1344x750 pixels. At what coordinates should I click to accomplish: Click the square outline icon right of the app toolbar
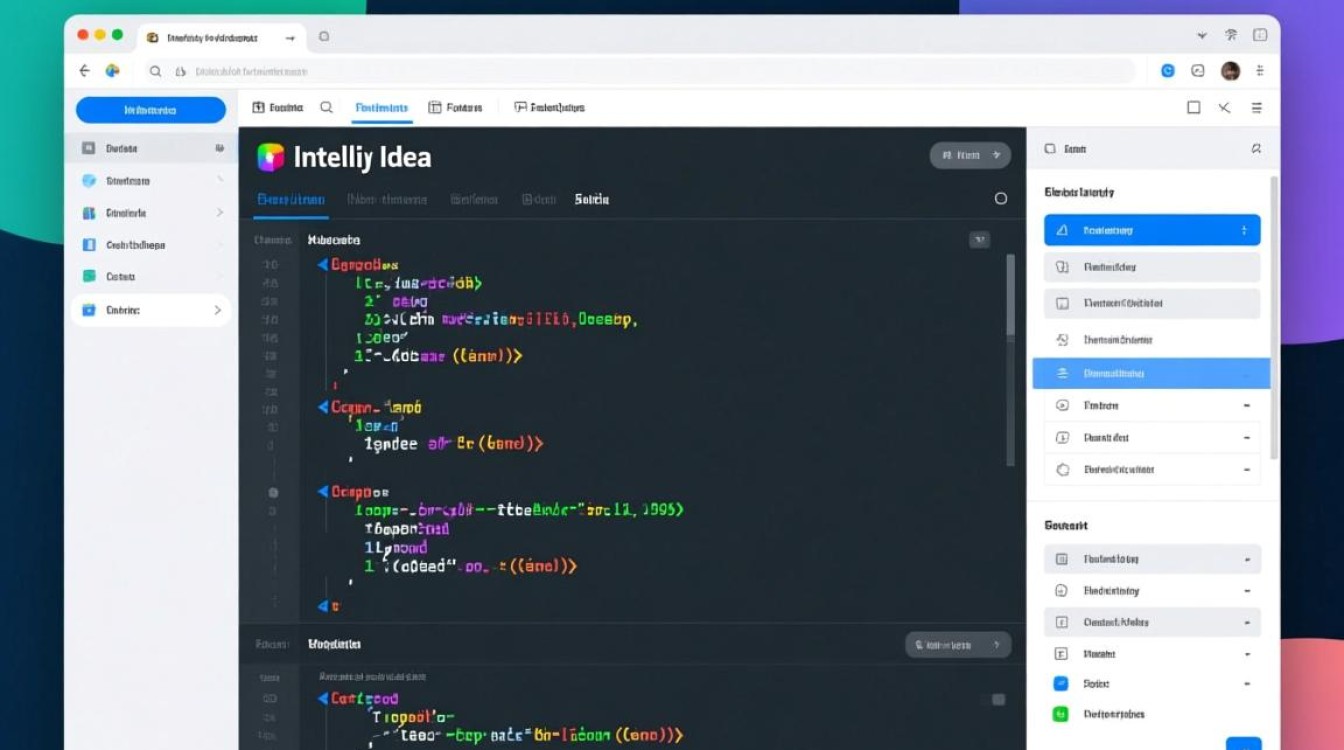point(1193,107)
